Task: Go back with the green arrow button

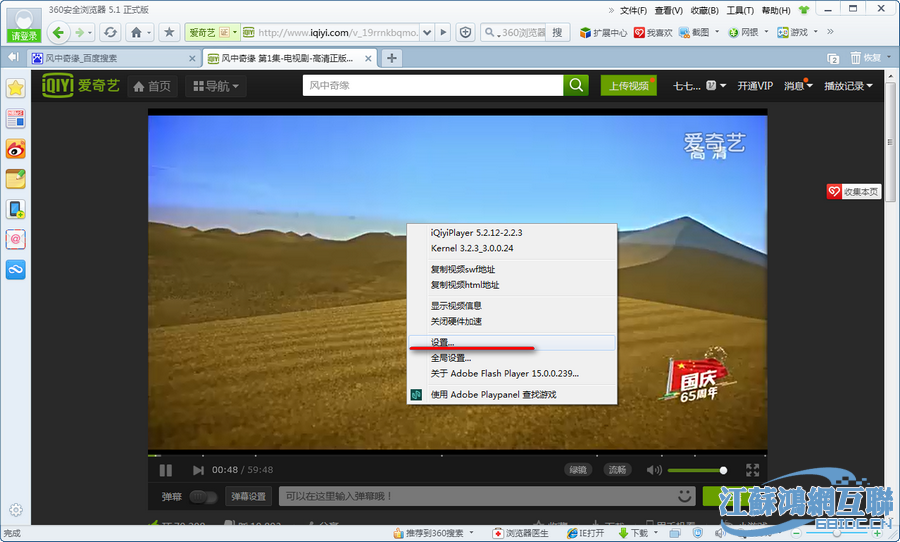Action: [x=58, y=32]
